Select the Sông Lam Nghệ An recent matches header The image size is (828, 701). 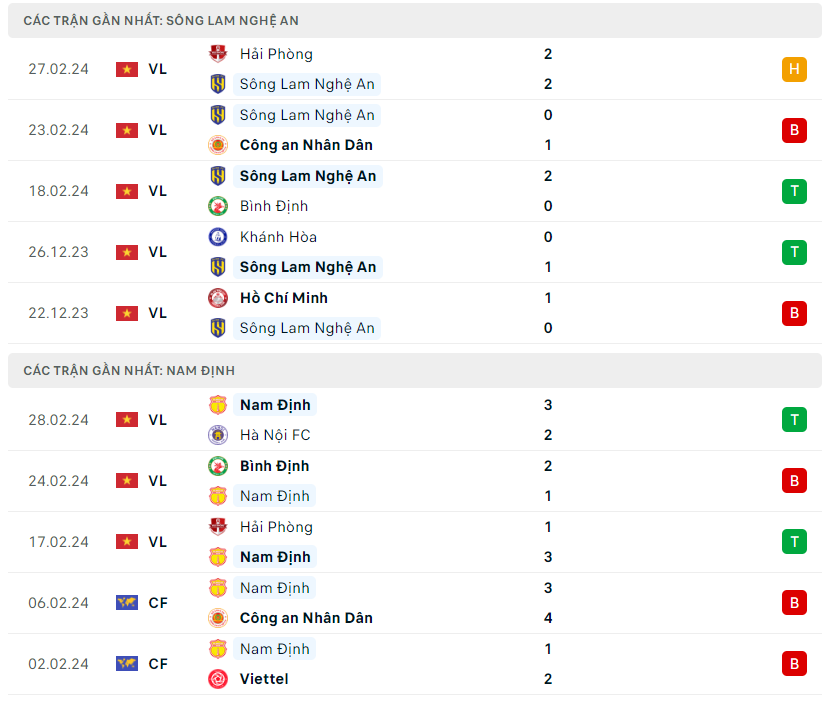pos(161,21)
